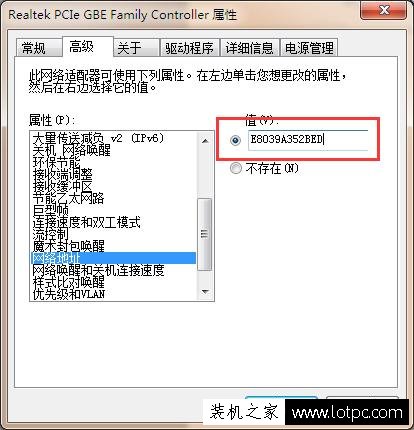Select the 值 radio button

click(235, 140)
